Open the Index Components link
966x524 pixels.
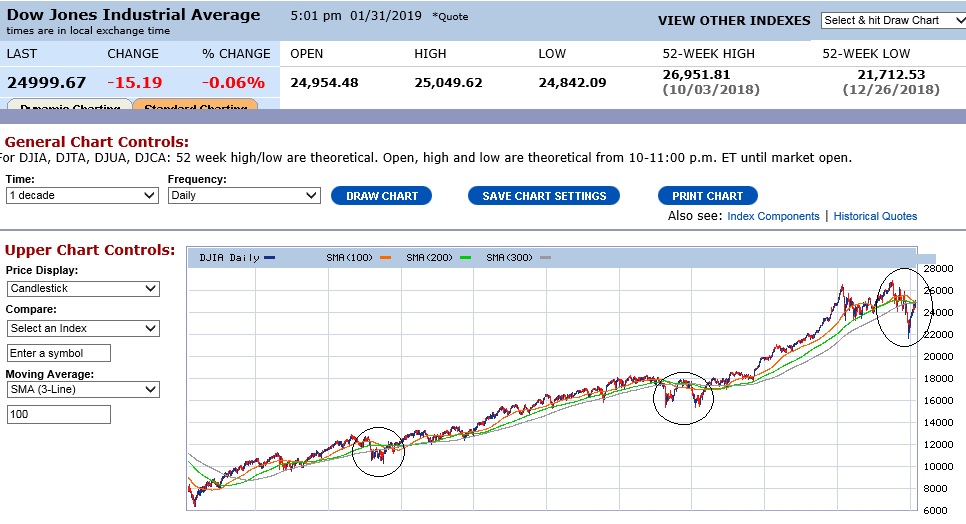point(773,216)
